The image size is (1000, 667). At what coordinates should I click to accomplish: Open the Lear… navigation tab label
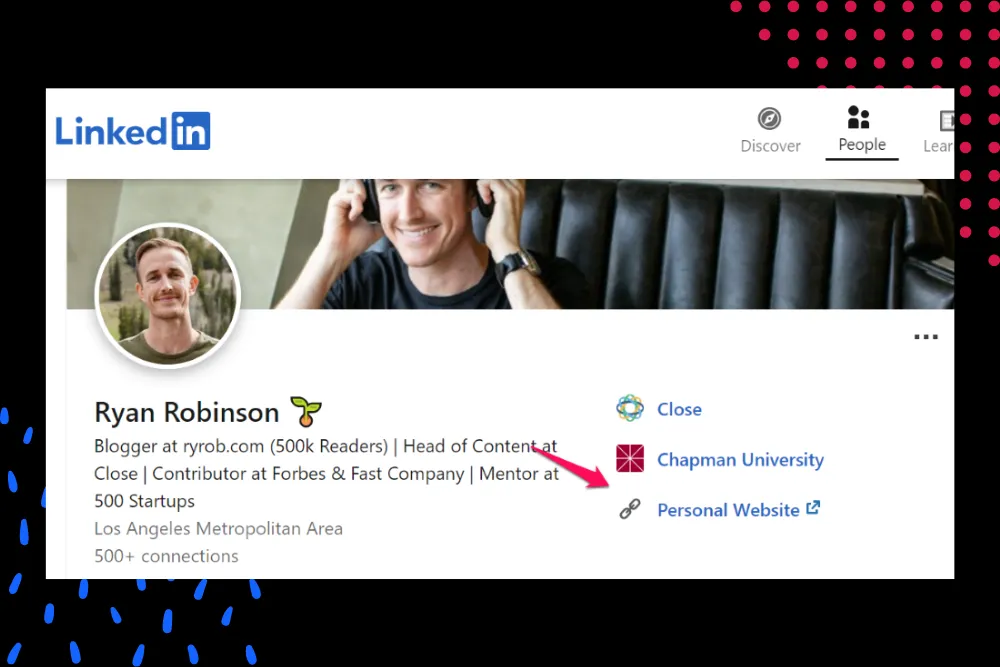(939, 146)
